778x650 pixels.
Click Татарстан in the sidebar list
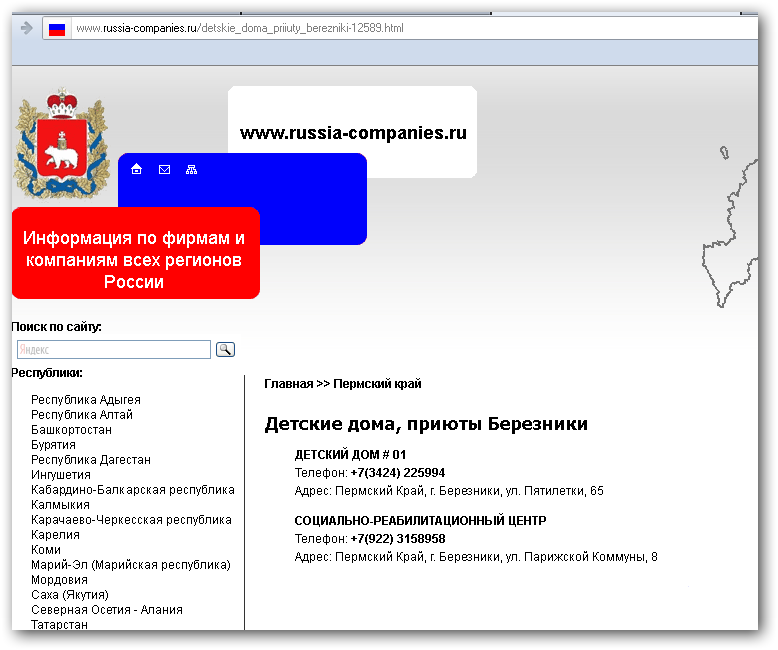click(x=59, y=624)
